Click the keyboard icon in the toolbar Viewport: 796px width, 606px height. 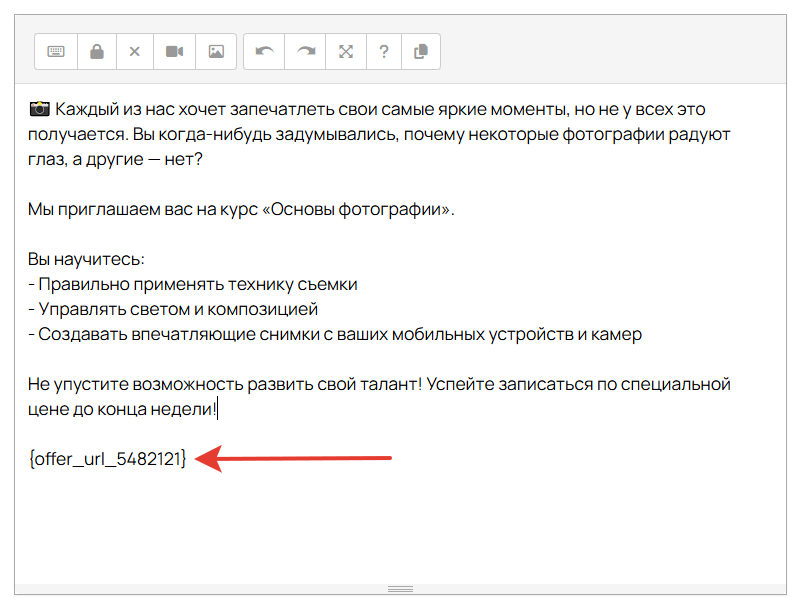coord(56,51)
